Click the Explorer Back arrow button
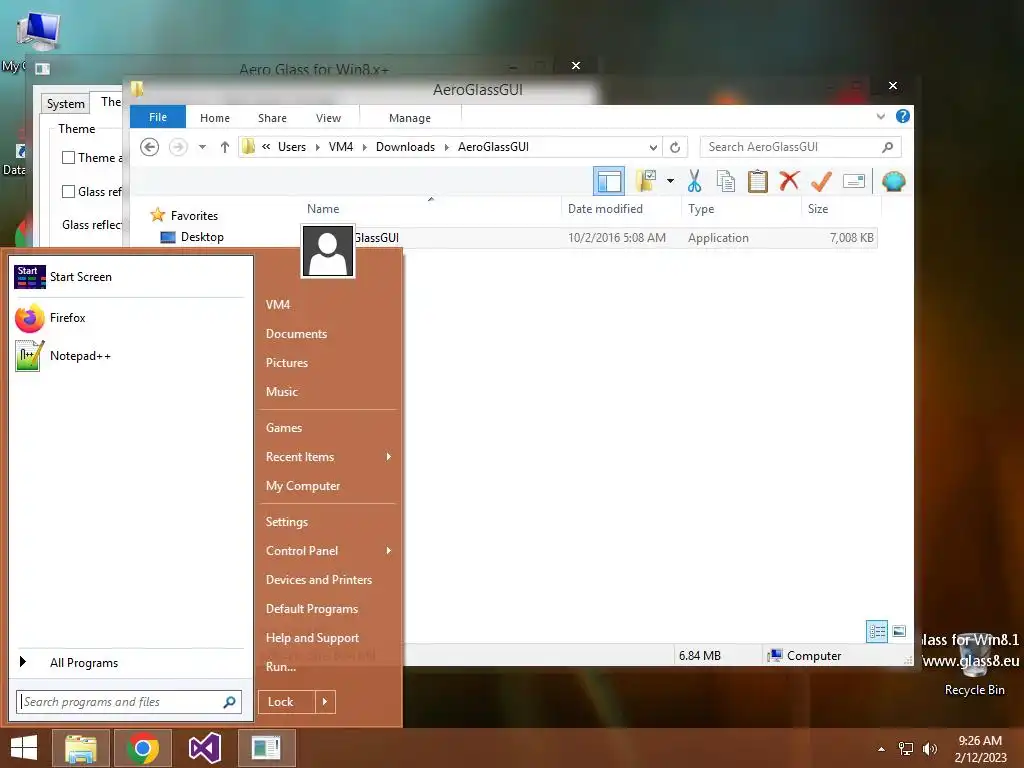 click(150, 147)
